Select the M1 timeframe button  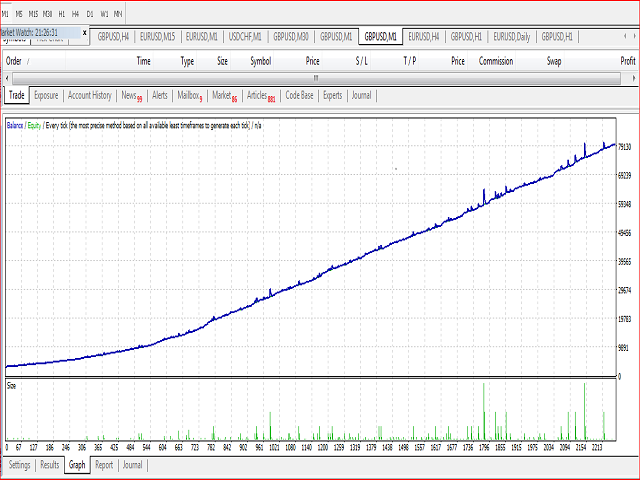[5, 14]
